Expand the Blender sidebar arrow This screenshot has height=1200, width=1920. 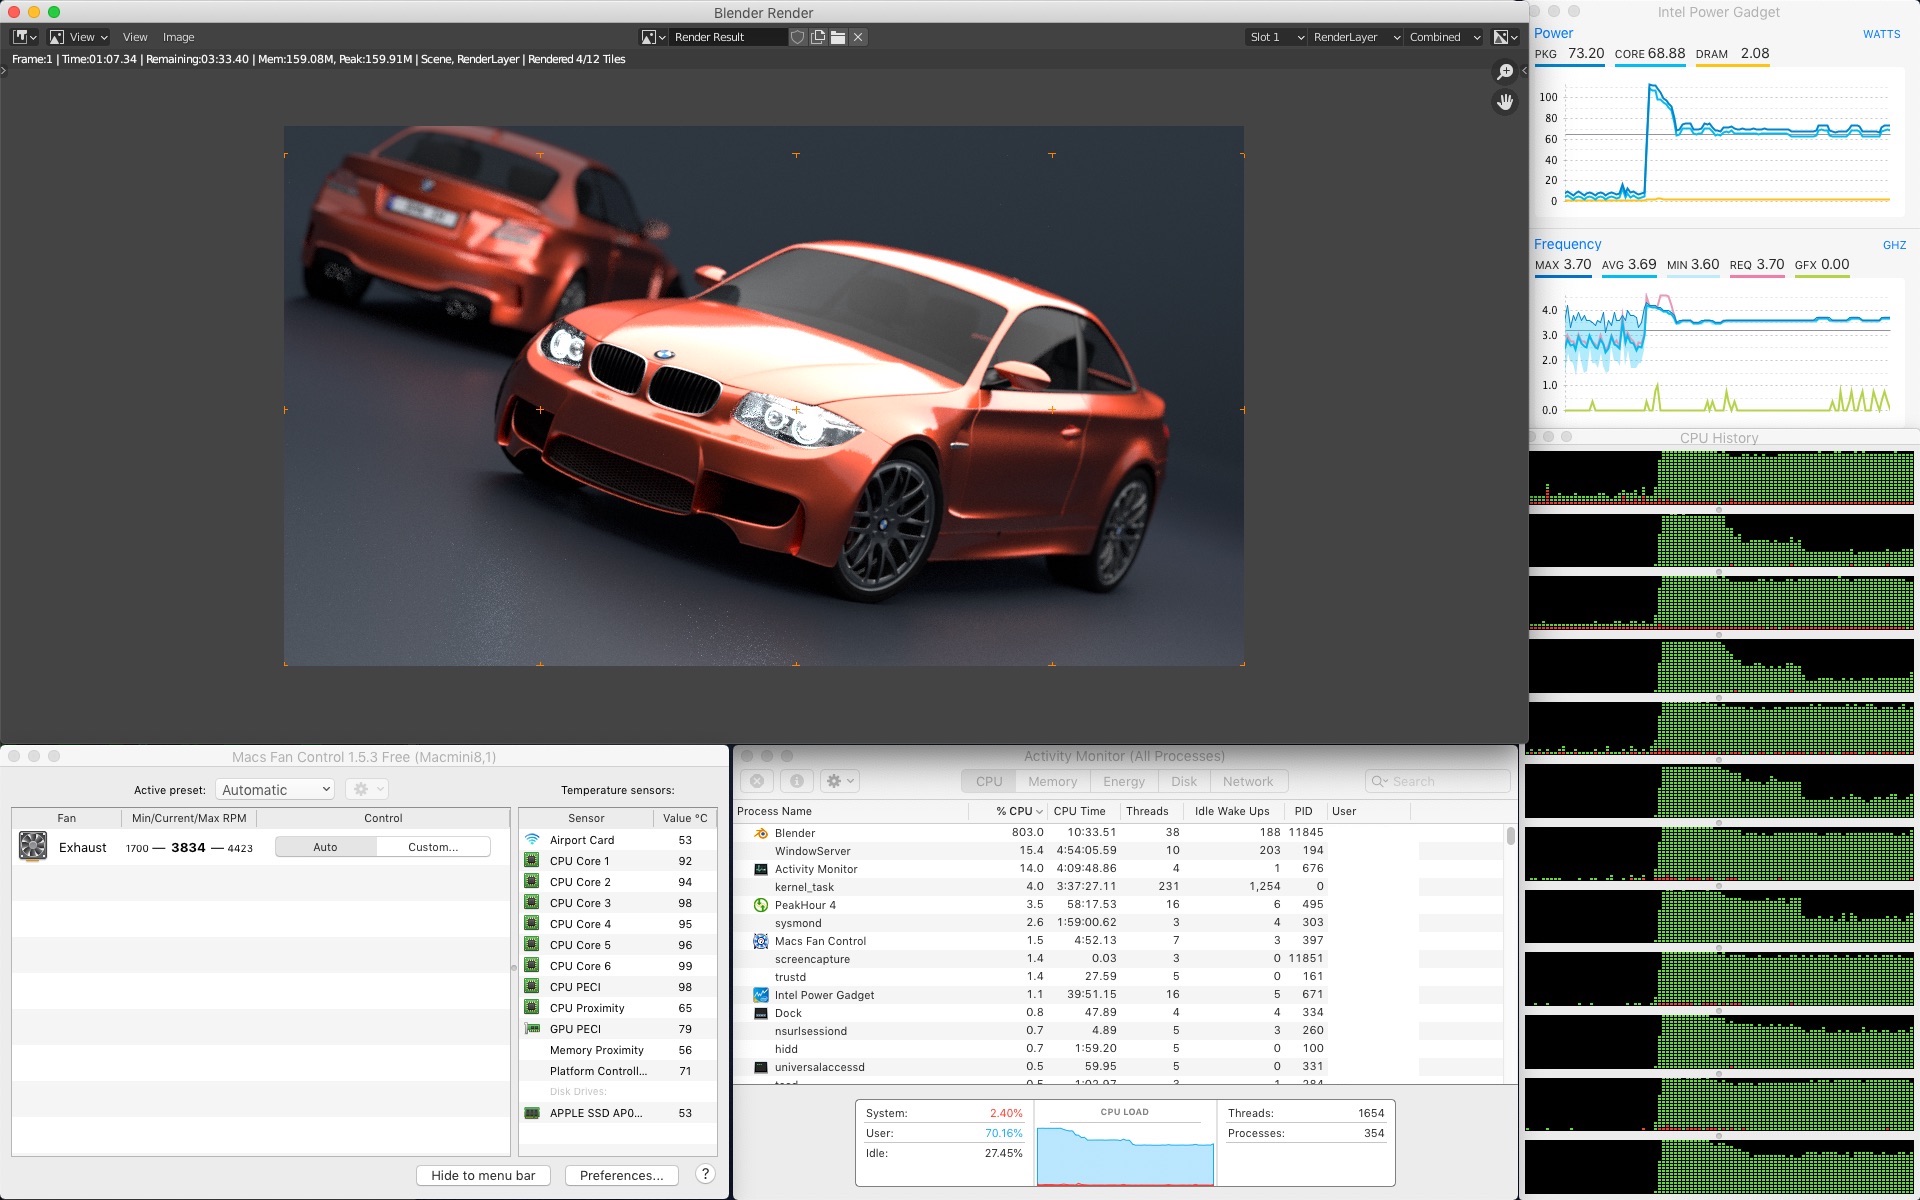click(x=1524, y=70)
